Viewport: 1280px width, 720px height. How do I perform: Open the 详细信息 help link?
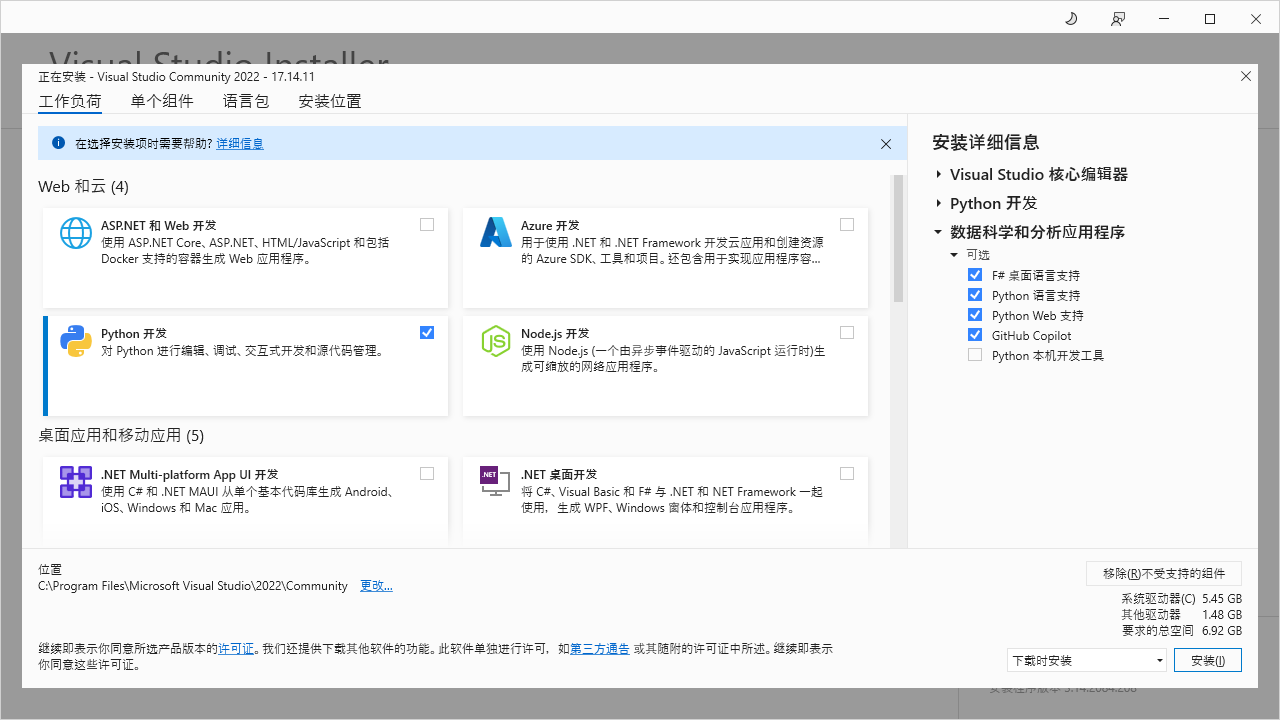click(240, 144)
